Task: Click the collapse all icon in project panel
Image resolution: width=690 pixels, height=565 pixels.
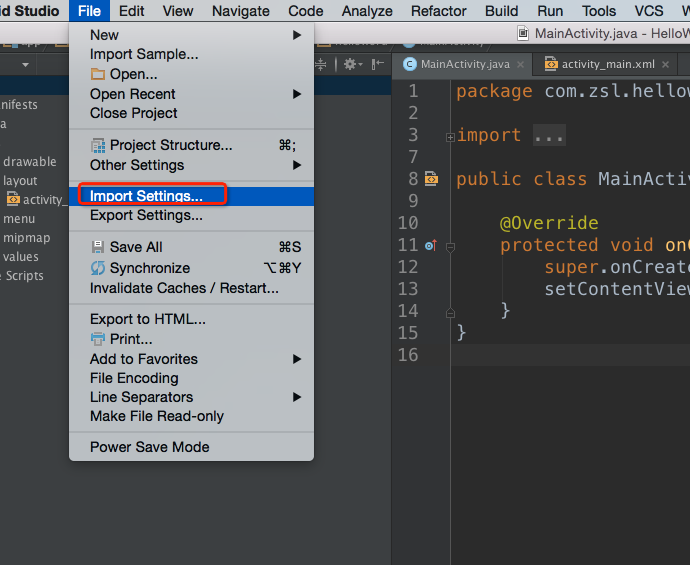Action: click(x=321, y=65)
